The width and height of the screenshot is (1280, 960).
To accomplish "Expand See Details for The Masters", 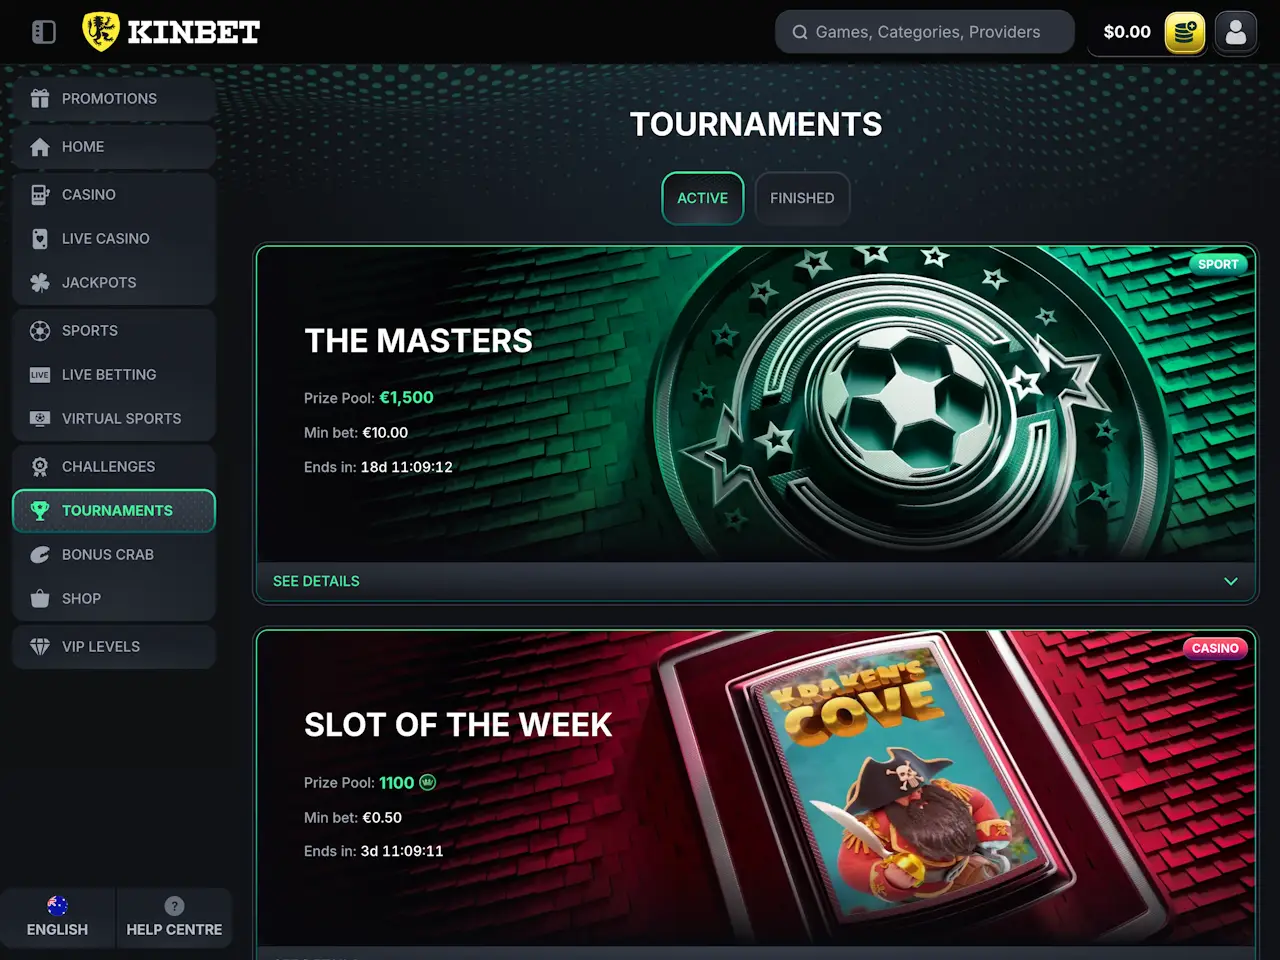I will (316, 581).
